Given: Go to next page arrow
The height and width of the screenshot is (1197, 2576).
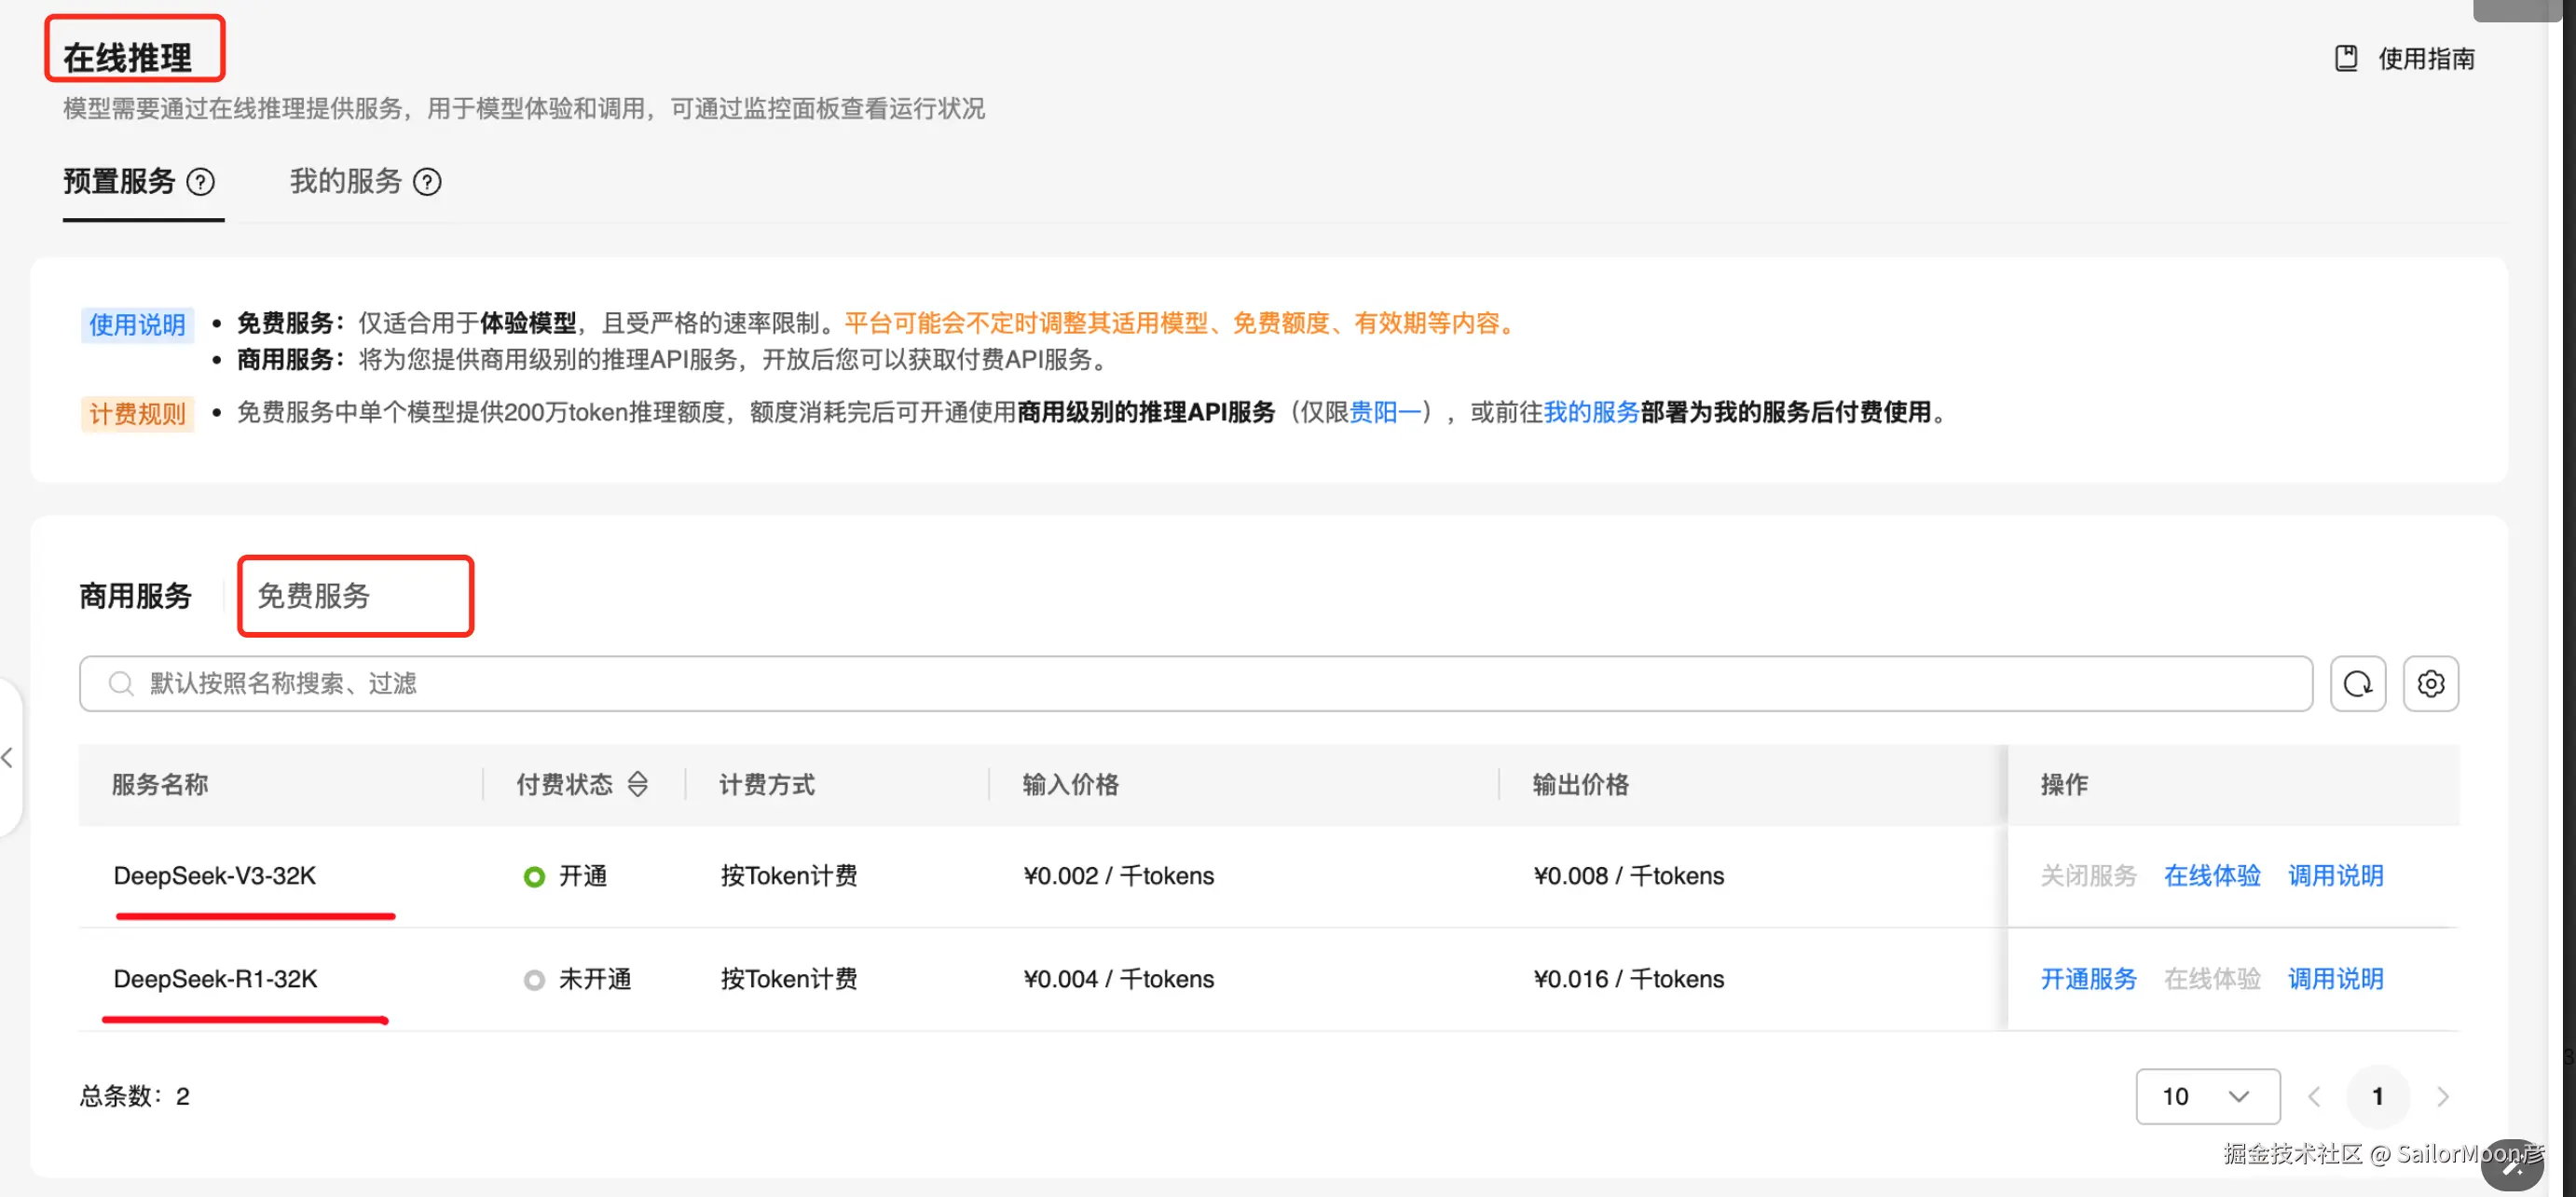Looking at the screenshot, I should point(2442,1097).
